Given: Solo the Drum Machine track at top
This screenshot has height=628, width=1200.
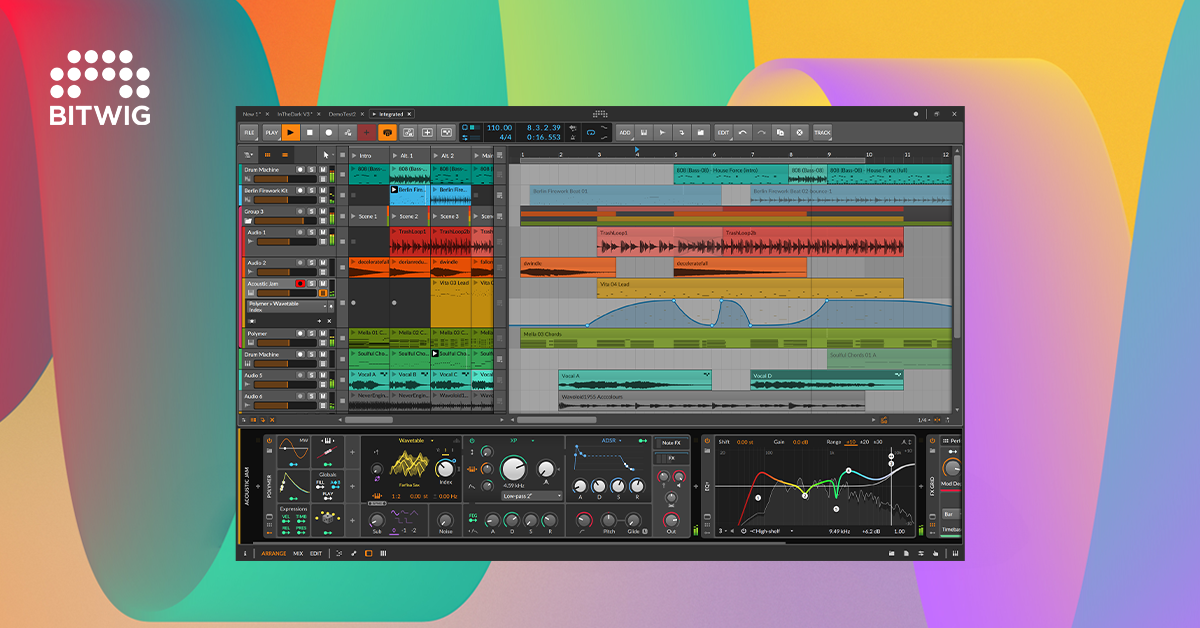Looking at the screenshot, I should click(x=311, y=170).
